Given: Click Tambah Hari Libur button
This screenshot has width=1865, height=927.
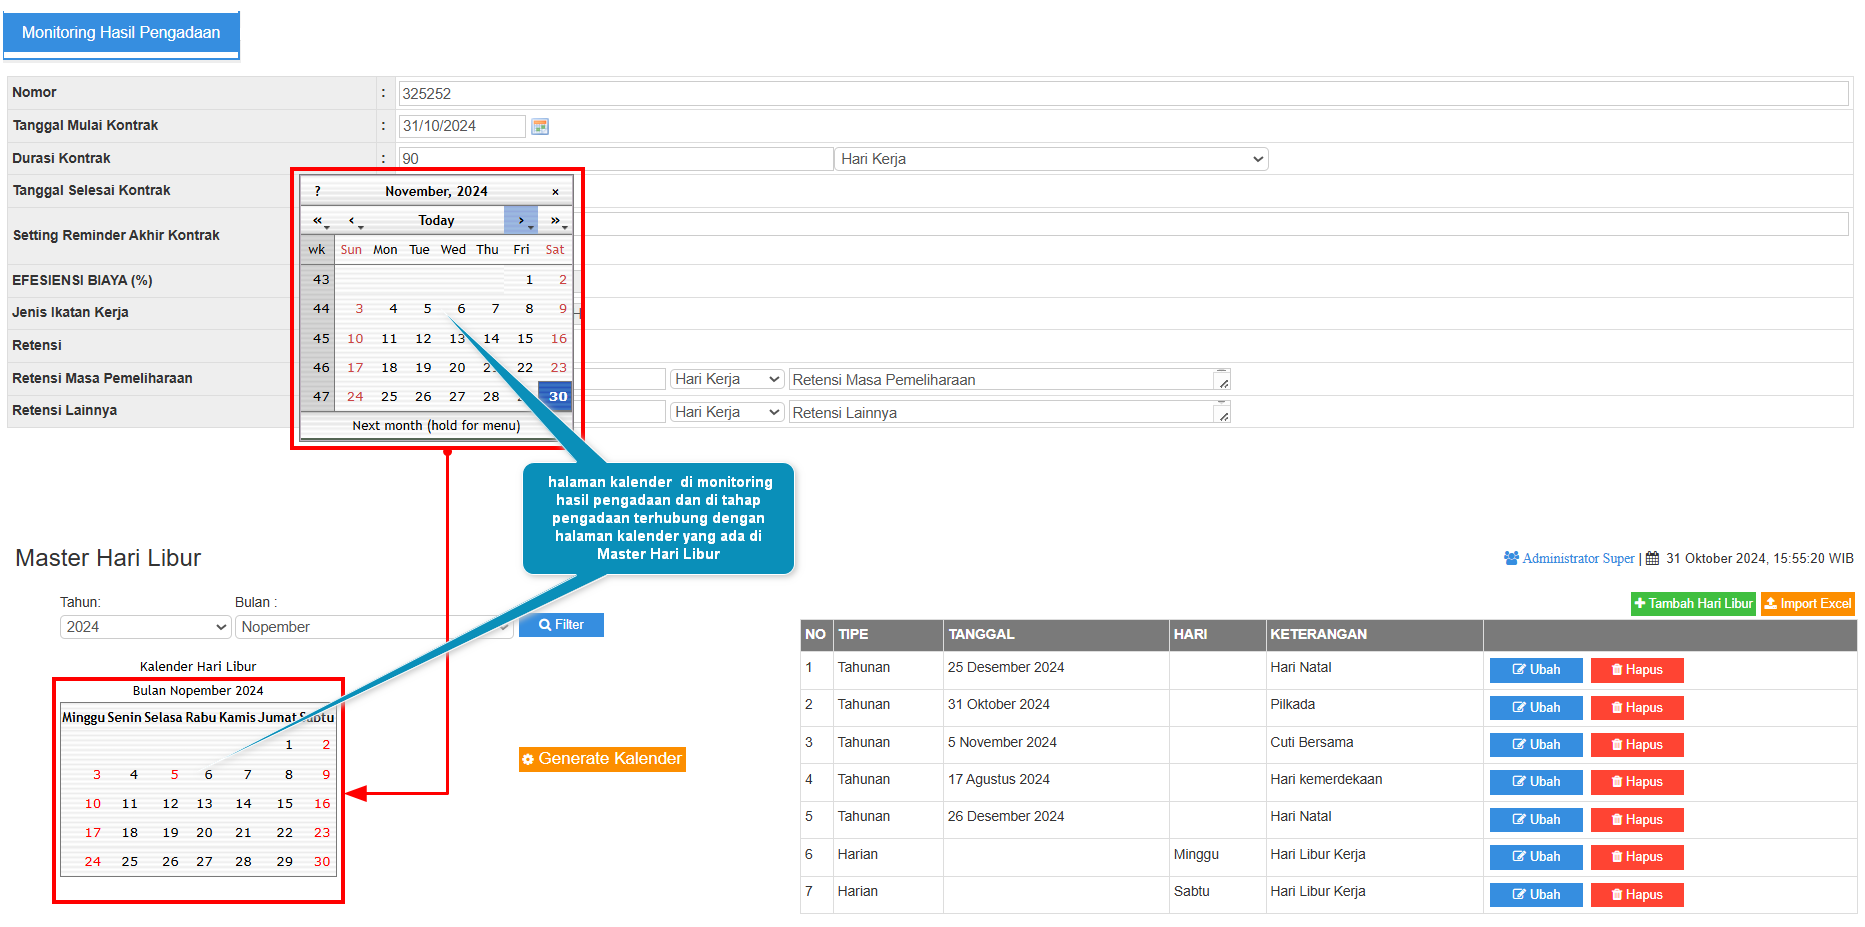Looking at the screenshot, I should 1692,604.
